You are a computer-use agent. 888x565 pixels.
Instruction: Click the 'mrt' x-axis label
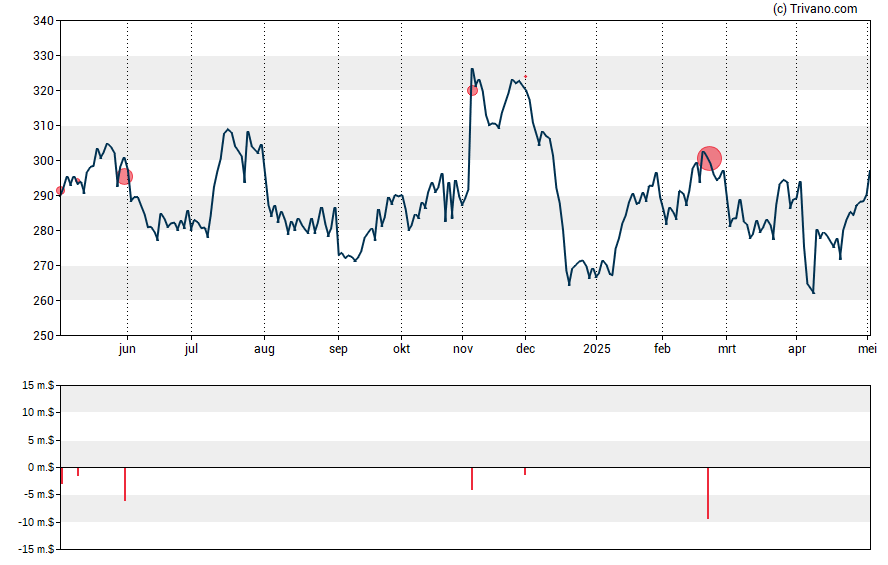click(727, 349)
